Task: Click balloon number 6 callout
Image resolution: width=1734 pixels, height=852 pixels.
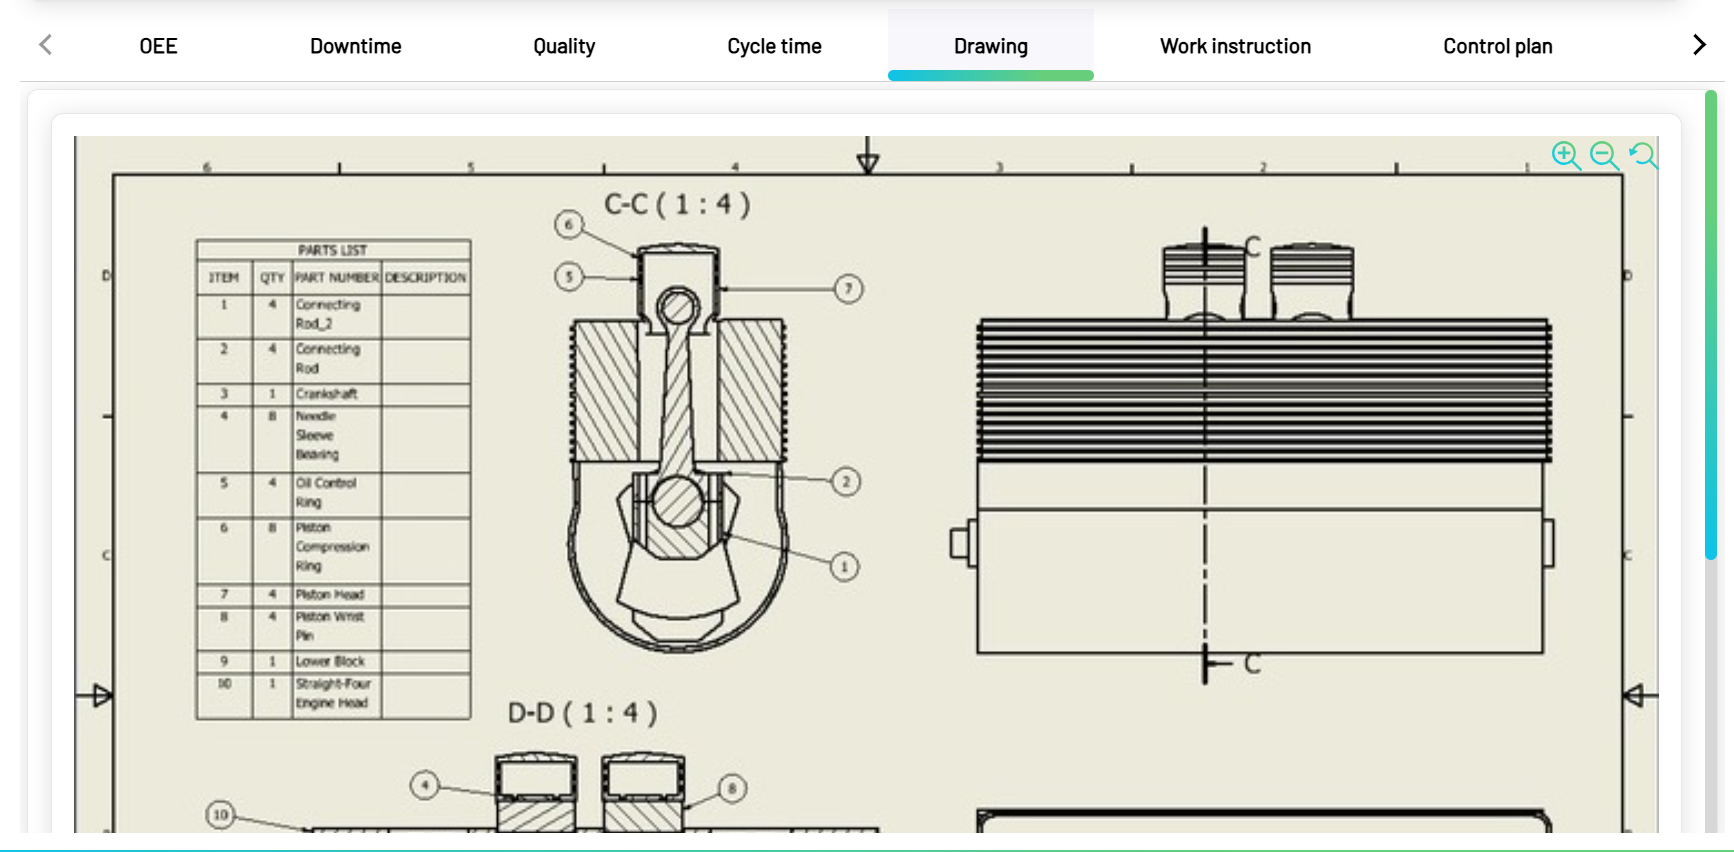Action: (569, 224)
